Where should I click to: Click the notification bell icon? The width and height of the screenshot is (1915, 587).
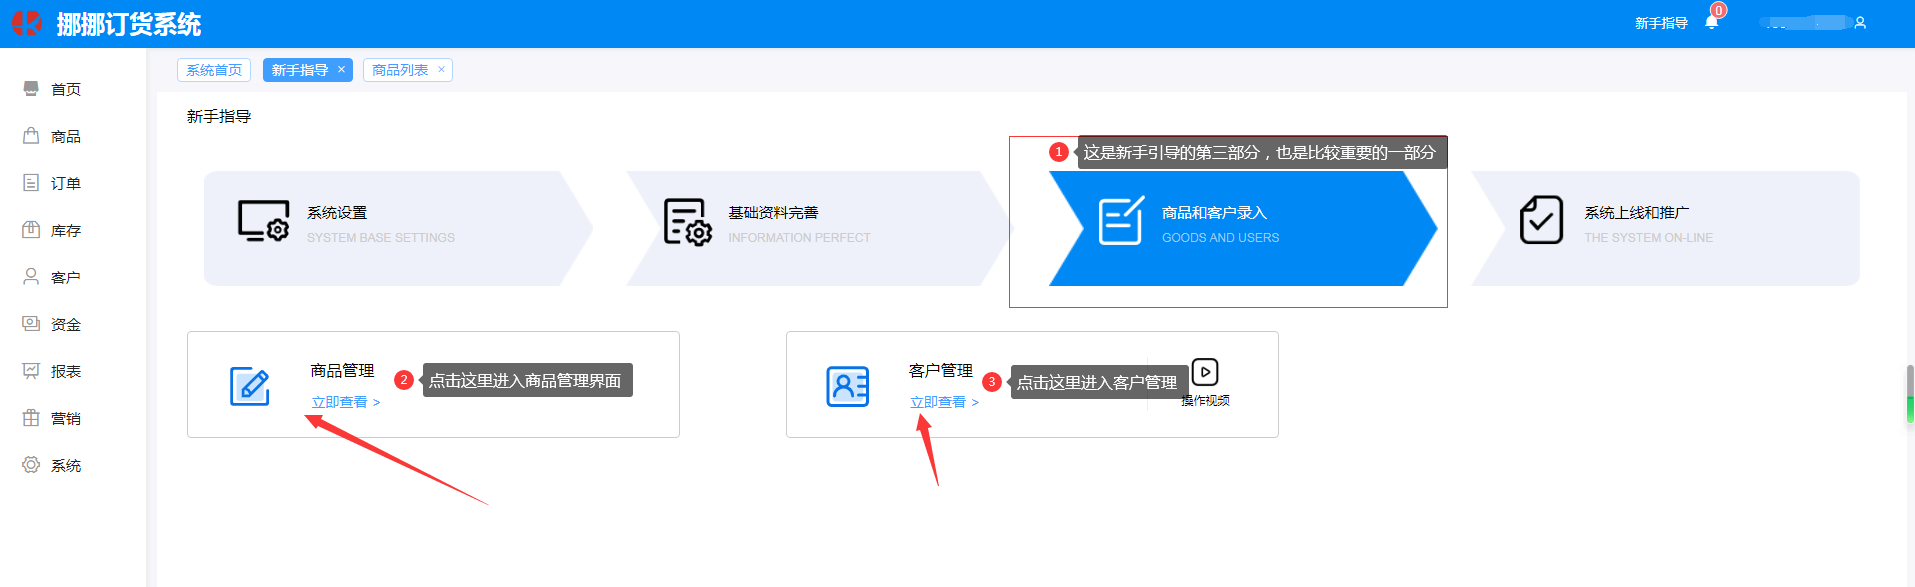coord(1711,23)
